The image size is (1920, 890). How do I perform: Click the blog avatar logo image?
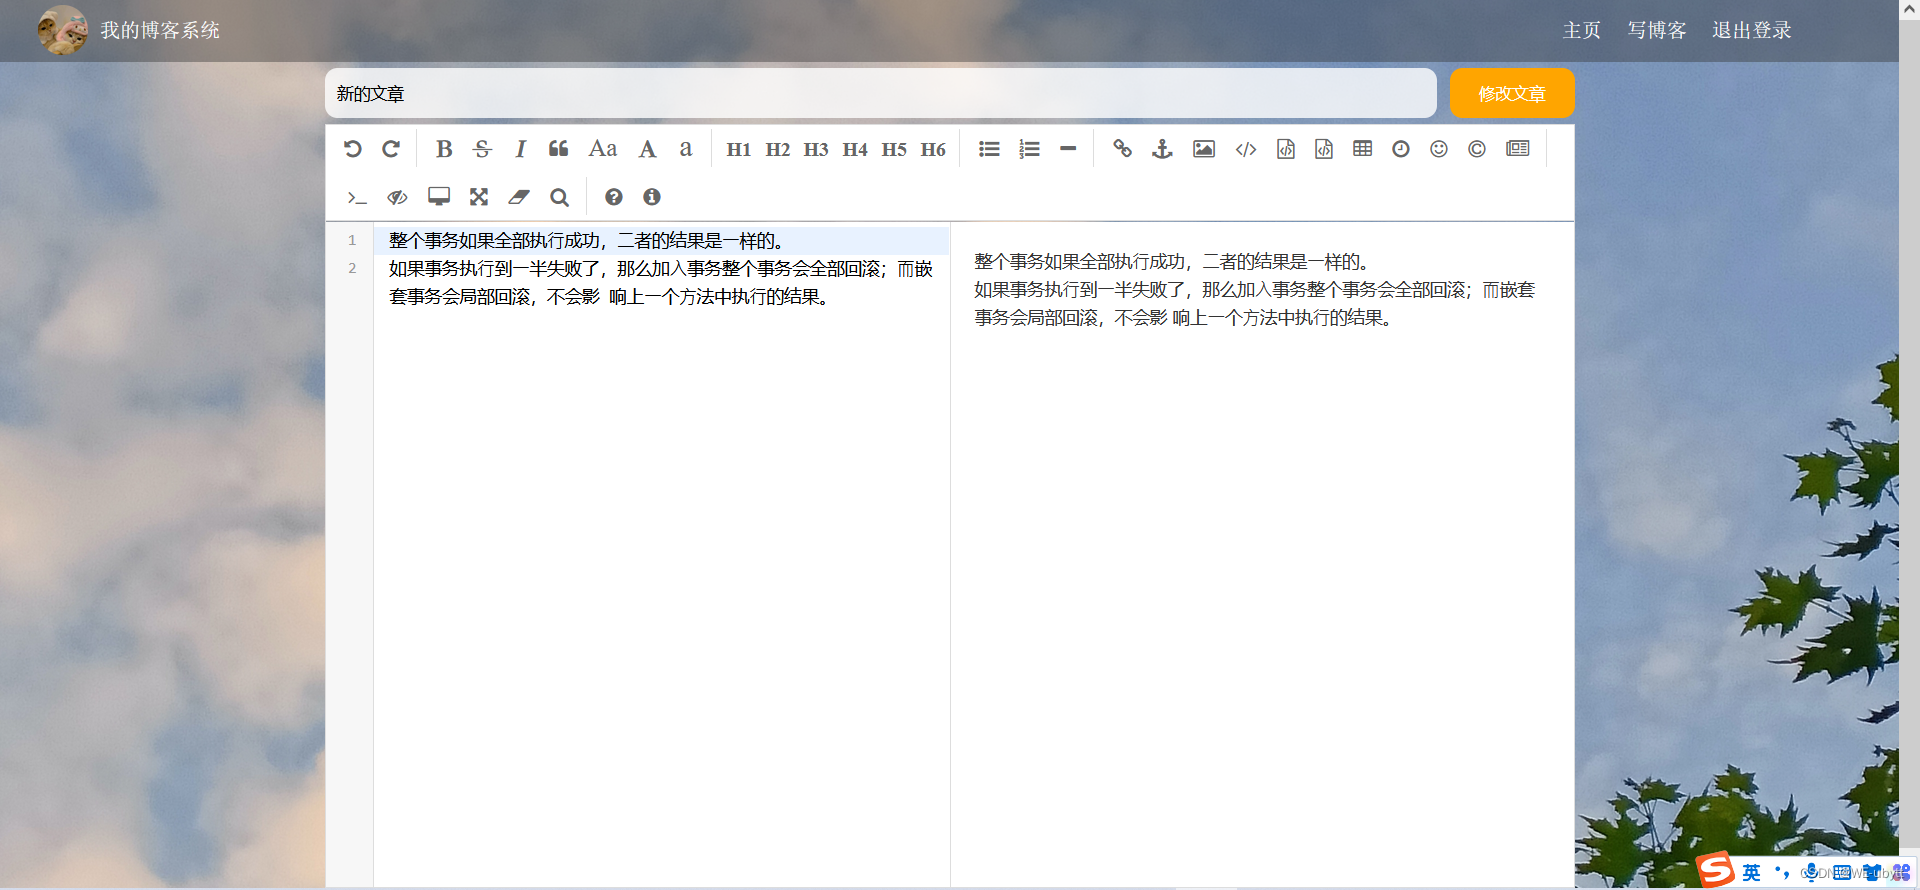click(x=63, y=30)
